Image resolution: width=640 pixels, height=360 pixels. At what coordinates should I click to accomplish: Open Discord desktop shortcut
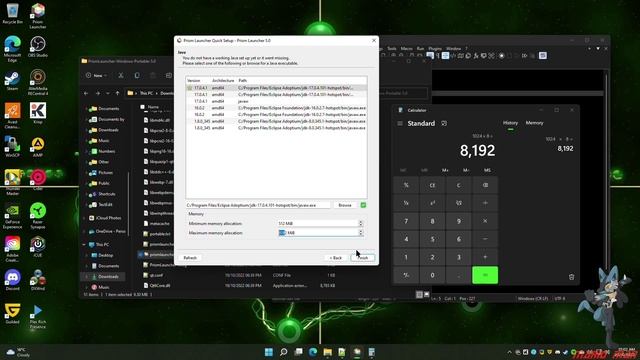pyautogui.click(x=12, y=280)
